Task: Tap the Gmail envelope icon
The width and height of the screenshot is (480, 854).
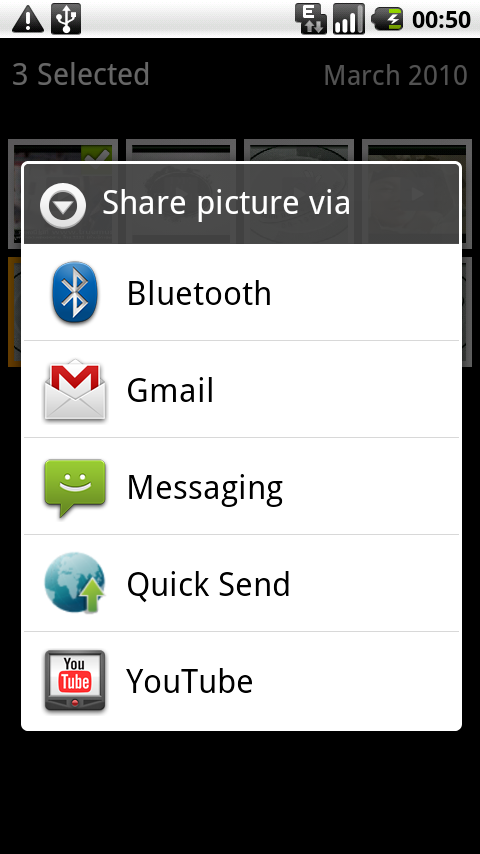Action: [x=75, y=390]
